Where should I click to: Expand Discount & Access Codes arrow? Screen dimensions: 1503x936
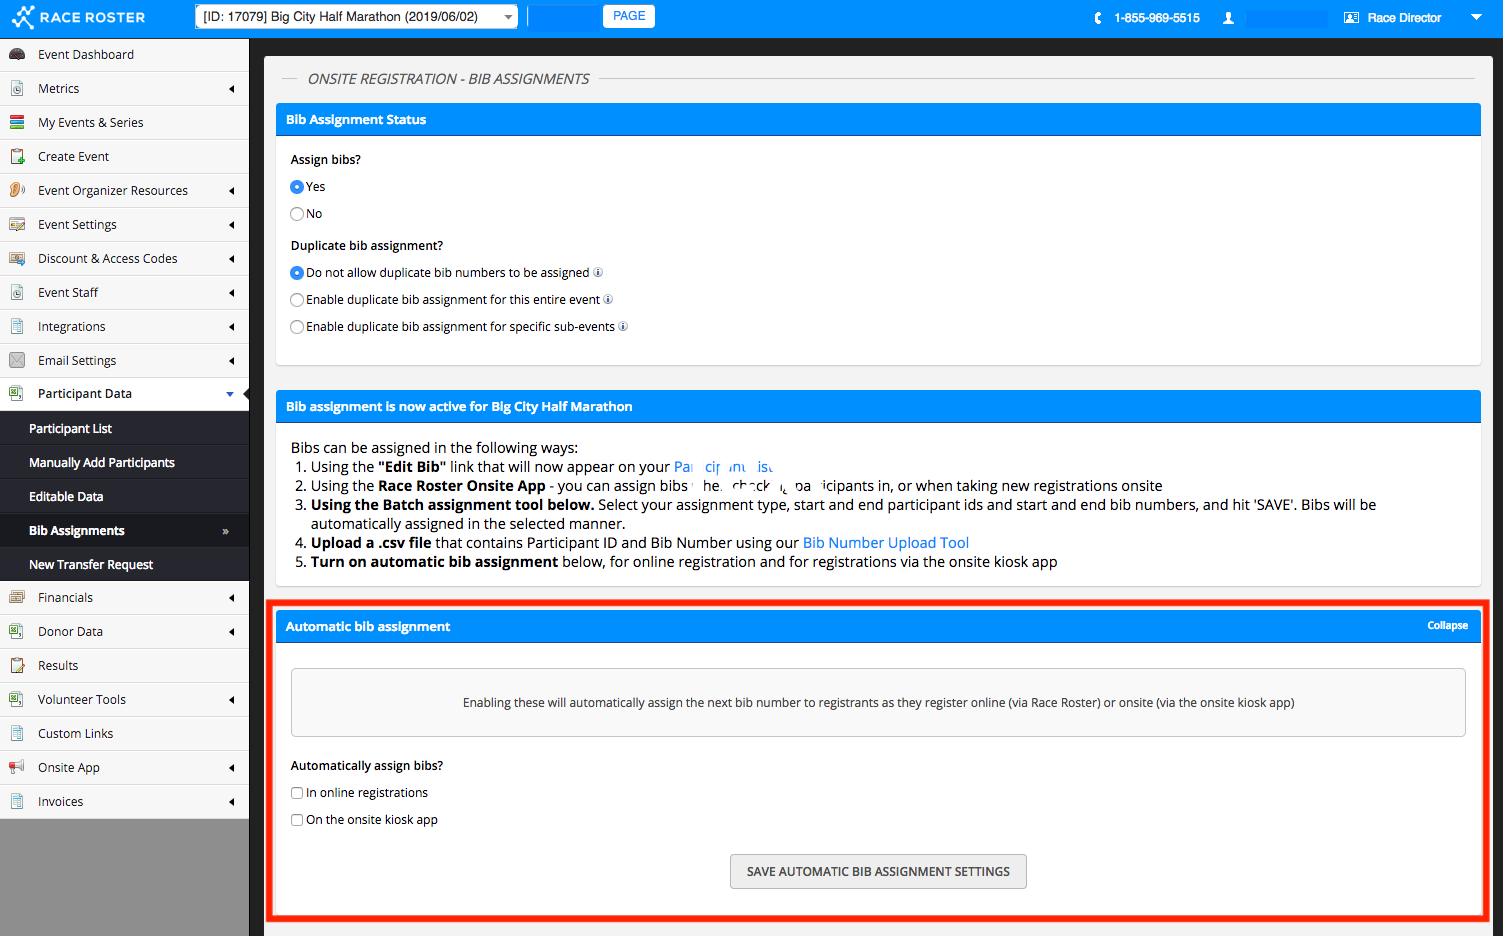click(232, 259)
